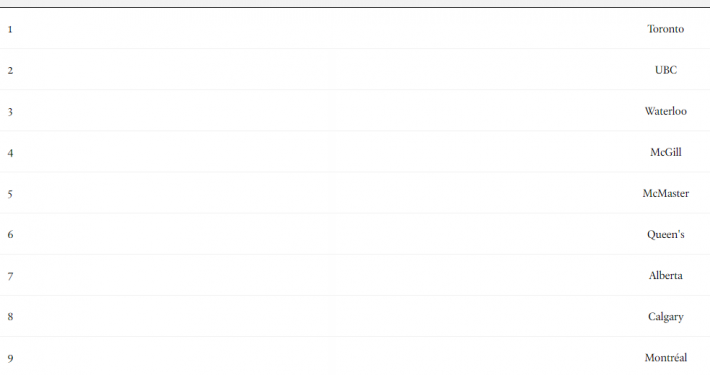Screen dimensions: 710x375
Task: Click rank number 2 cell
Action: [x=10, y=71]
